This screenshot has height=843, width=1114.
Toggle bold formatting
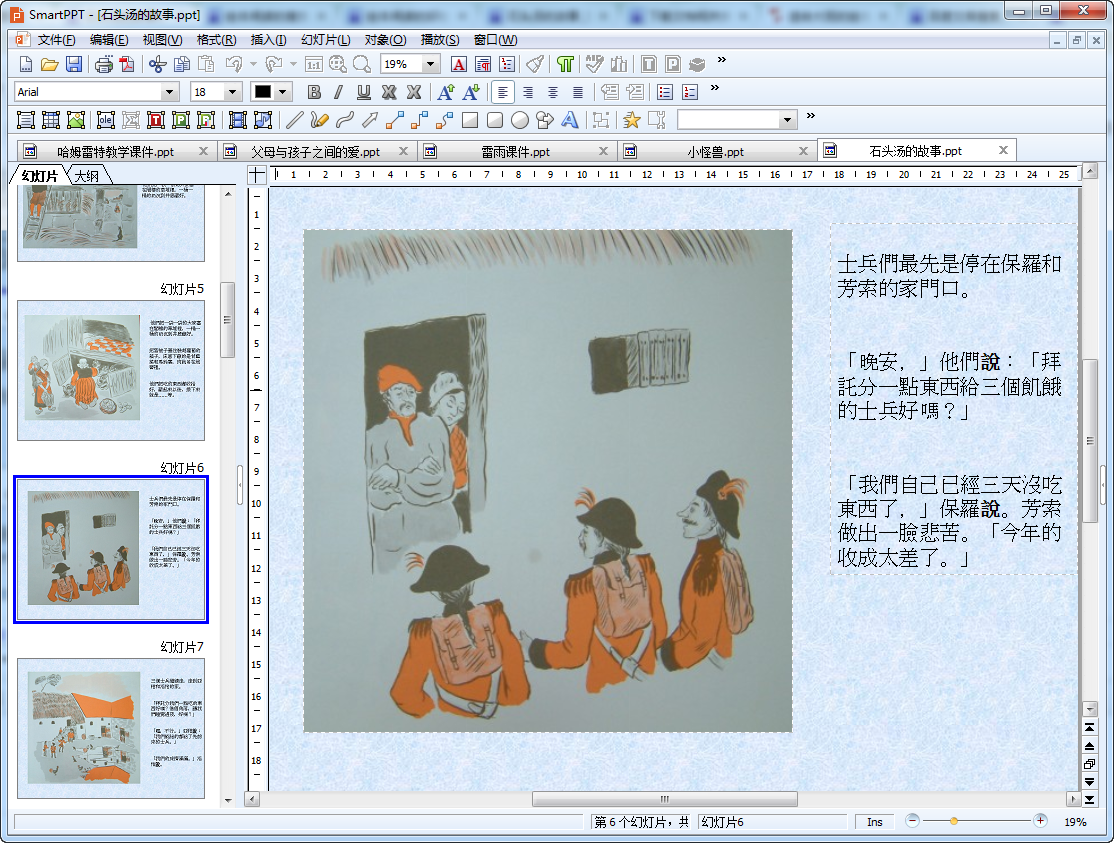314,92
